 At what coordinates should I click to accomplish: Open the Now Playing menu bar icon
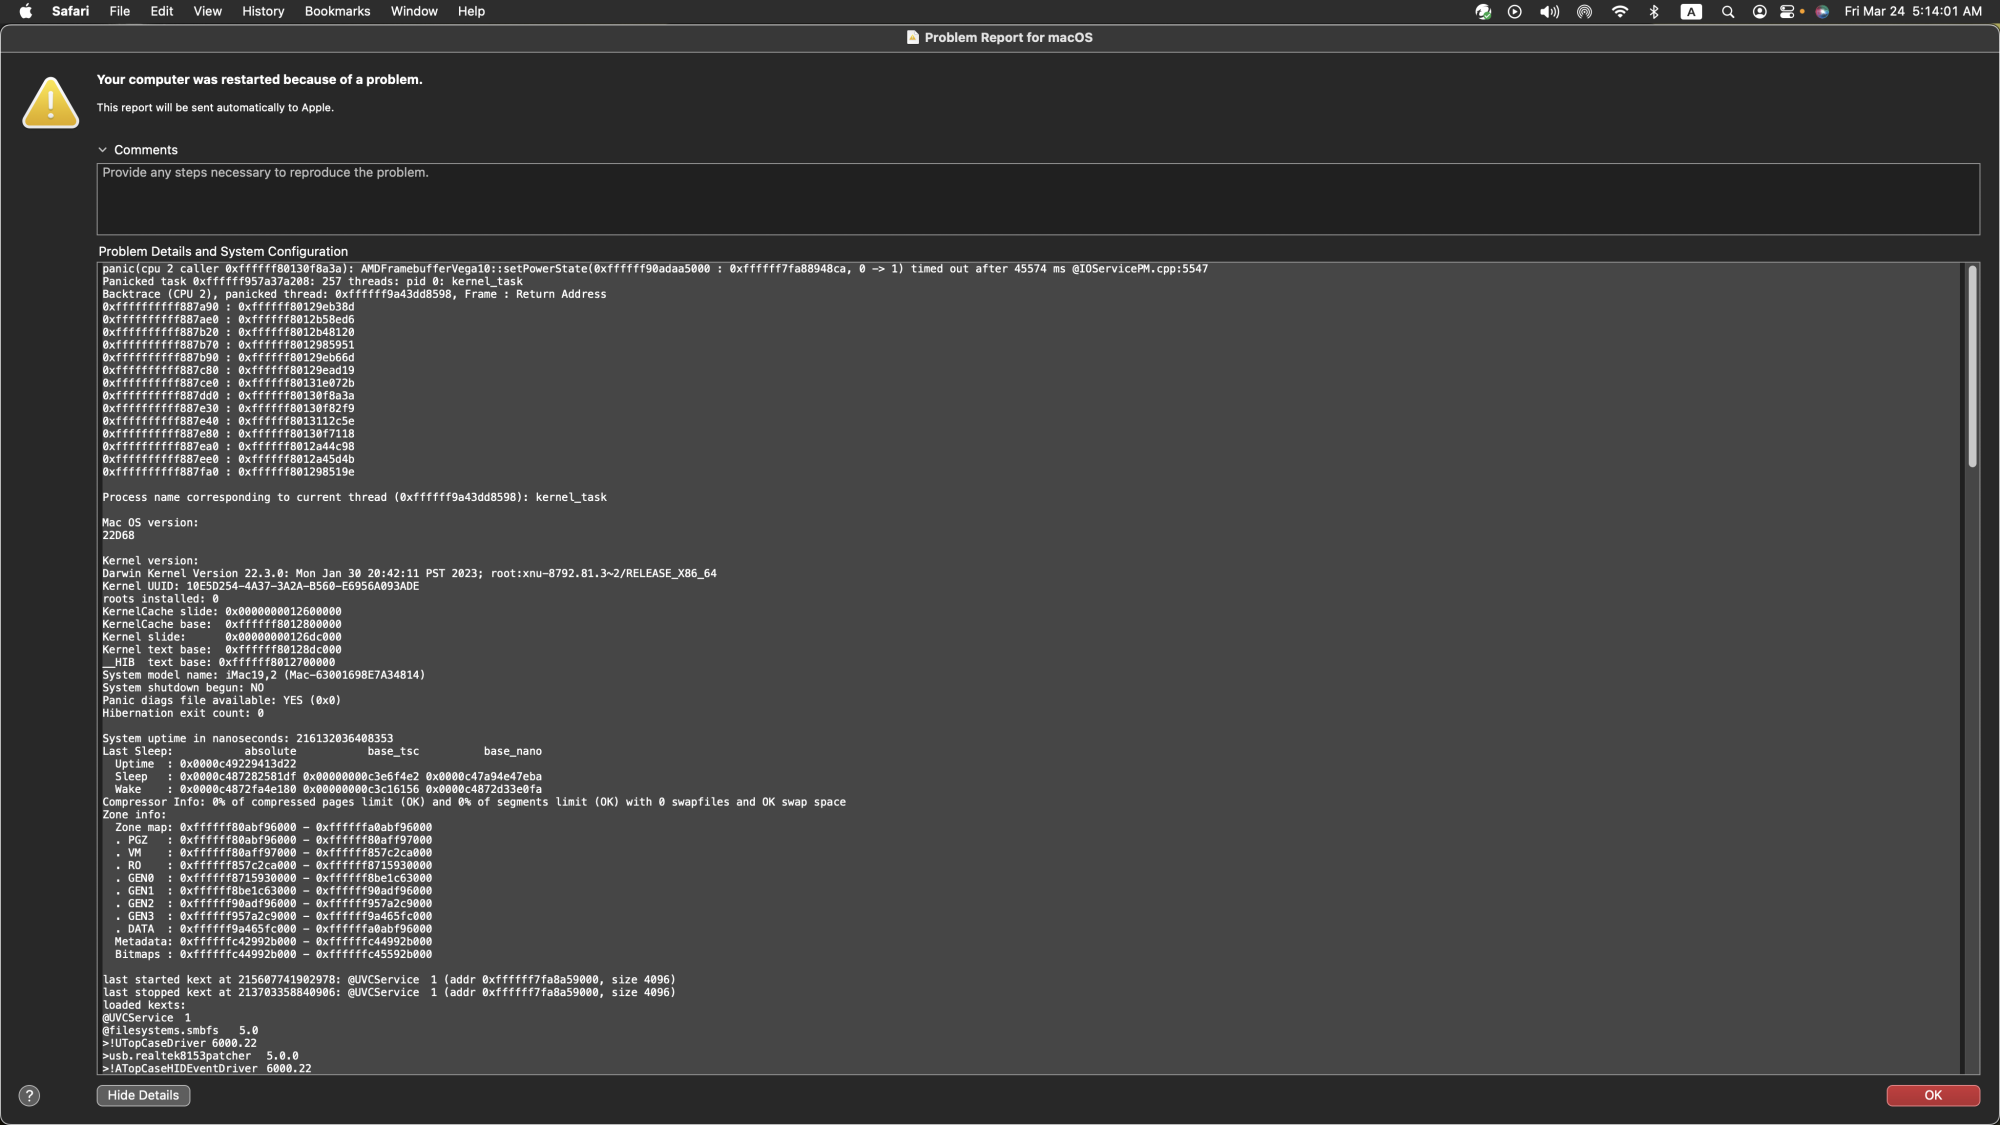click(x=1515, y=12)
